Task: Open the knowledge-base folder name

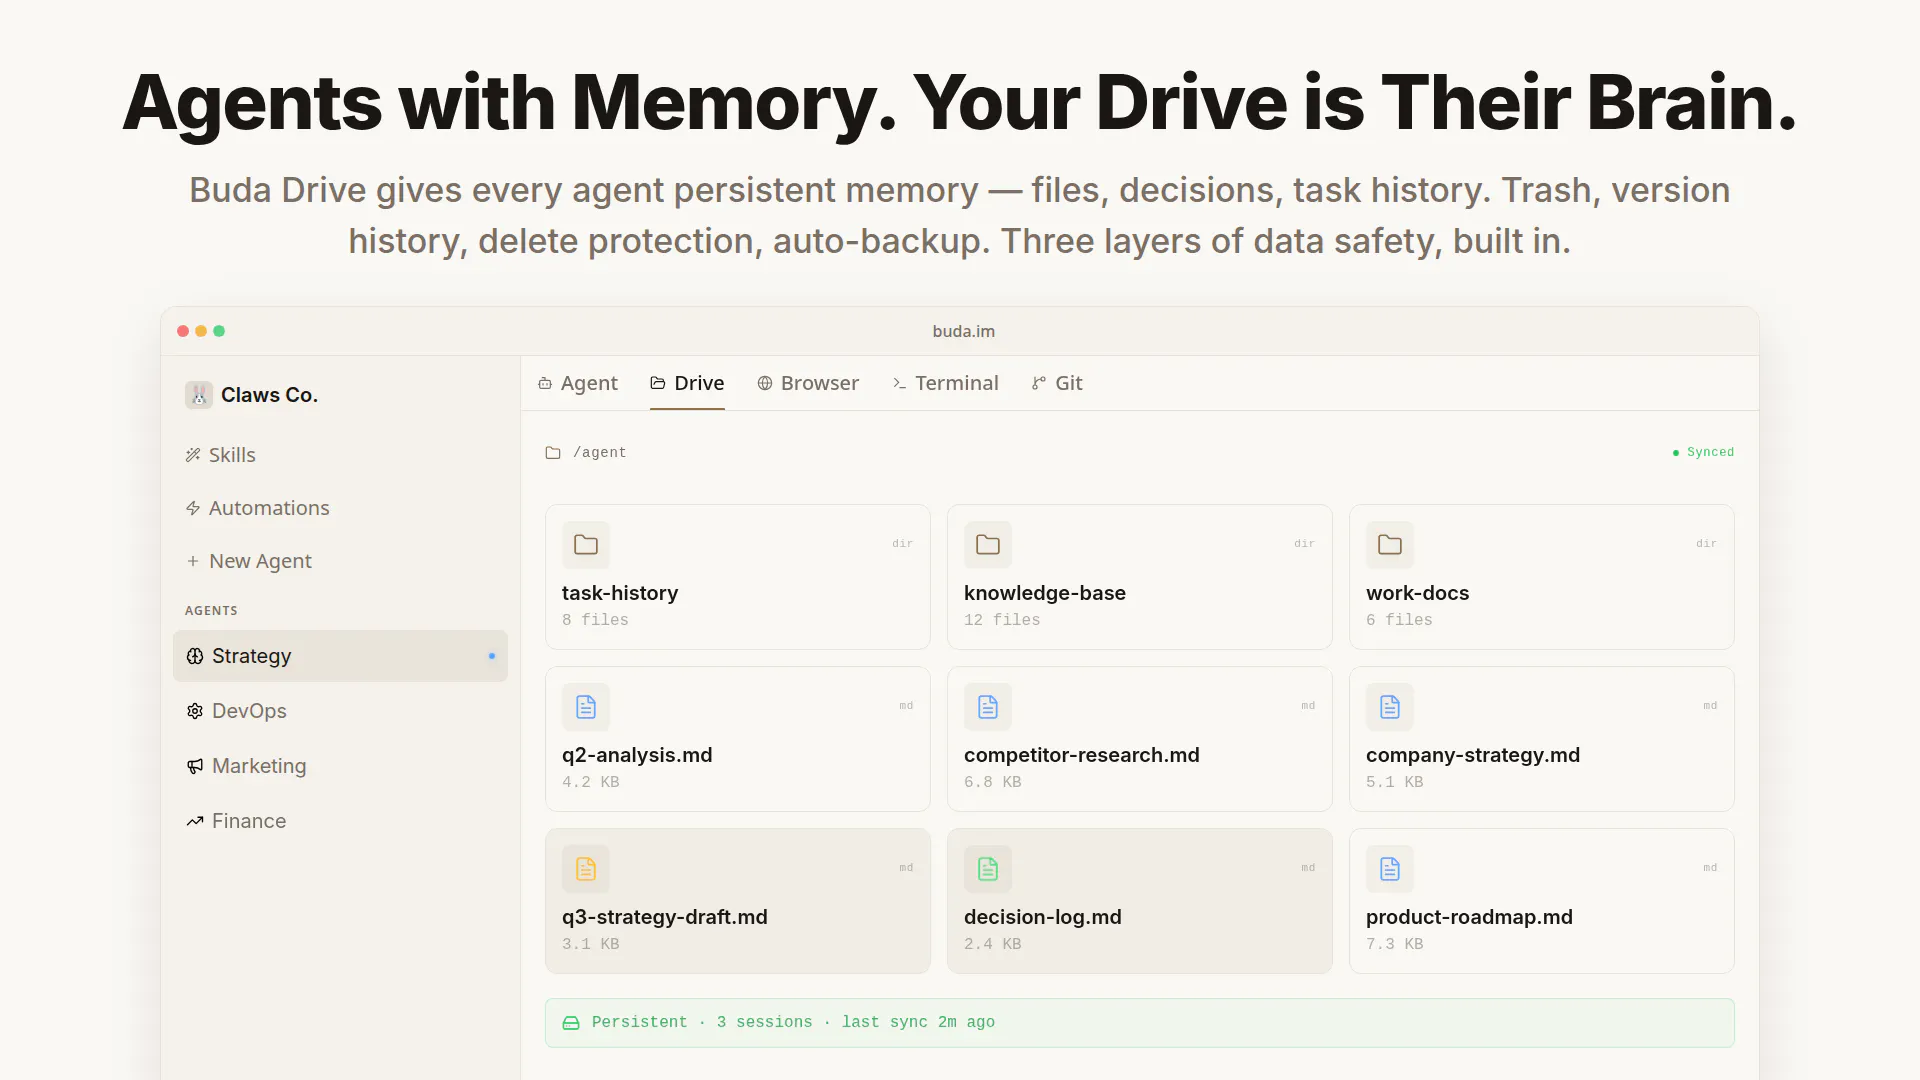Action: (x=1045, y=593)
